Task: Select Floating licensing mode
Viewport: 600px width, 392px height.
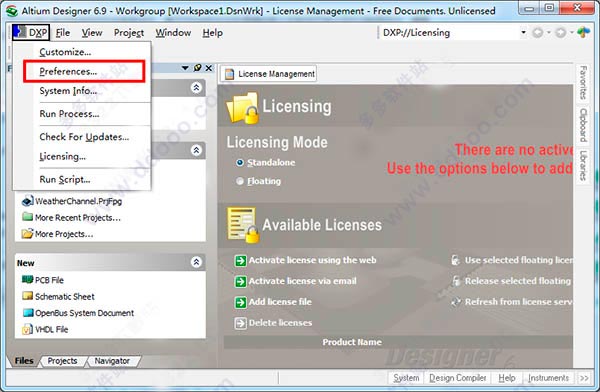Action: 258,181
